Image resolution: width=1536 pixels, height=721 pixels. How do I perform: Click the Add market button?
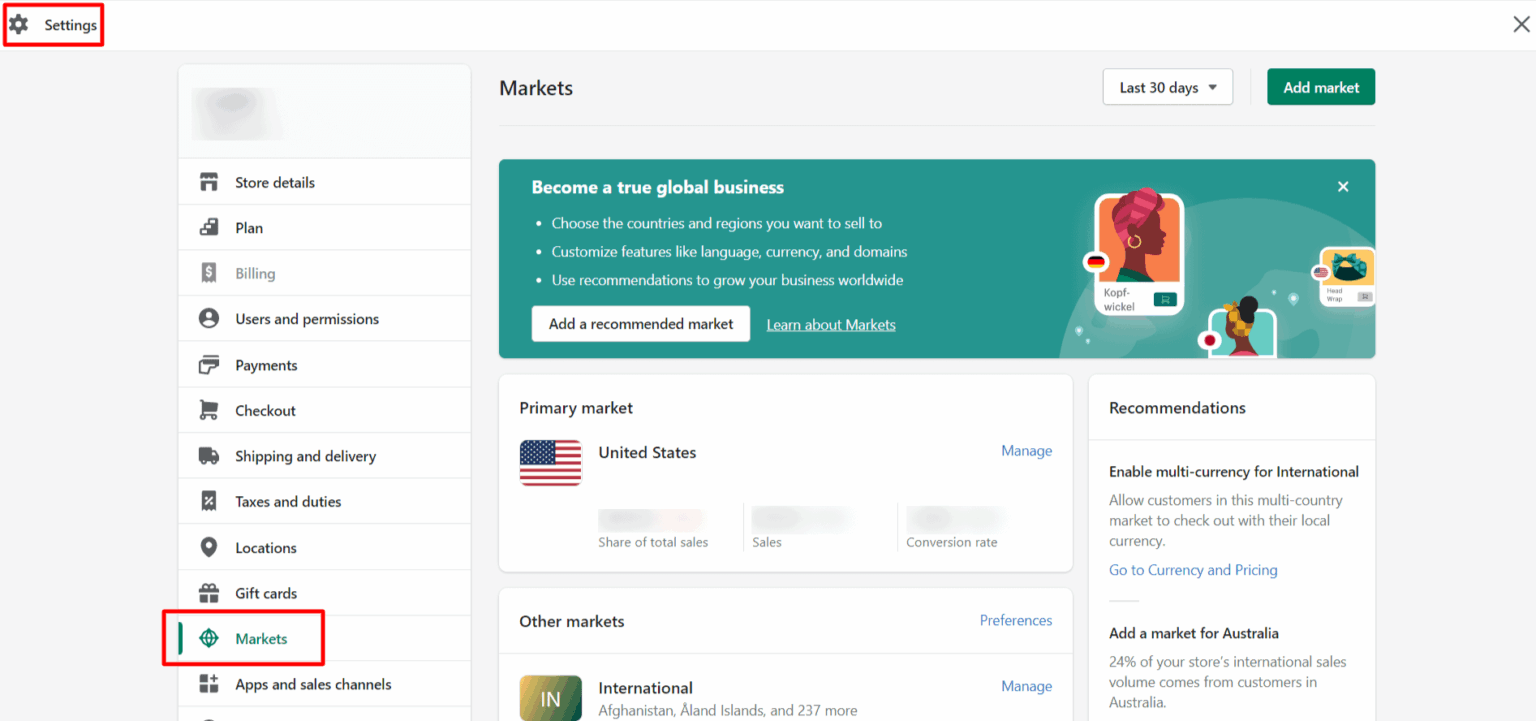(x=1320, y=87)
